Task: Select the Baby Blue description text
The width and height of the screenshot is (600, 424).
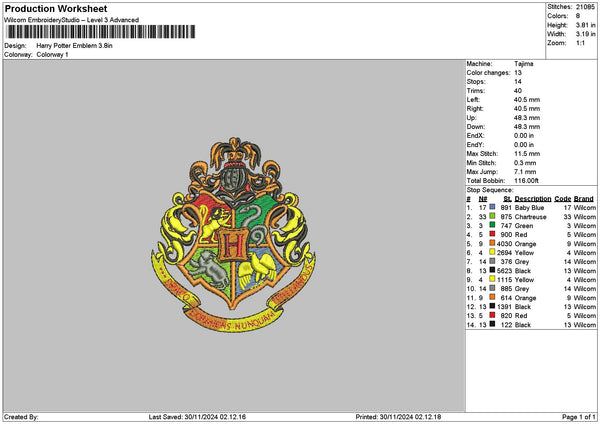Action: point(529,208)
